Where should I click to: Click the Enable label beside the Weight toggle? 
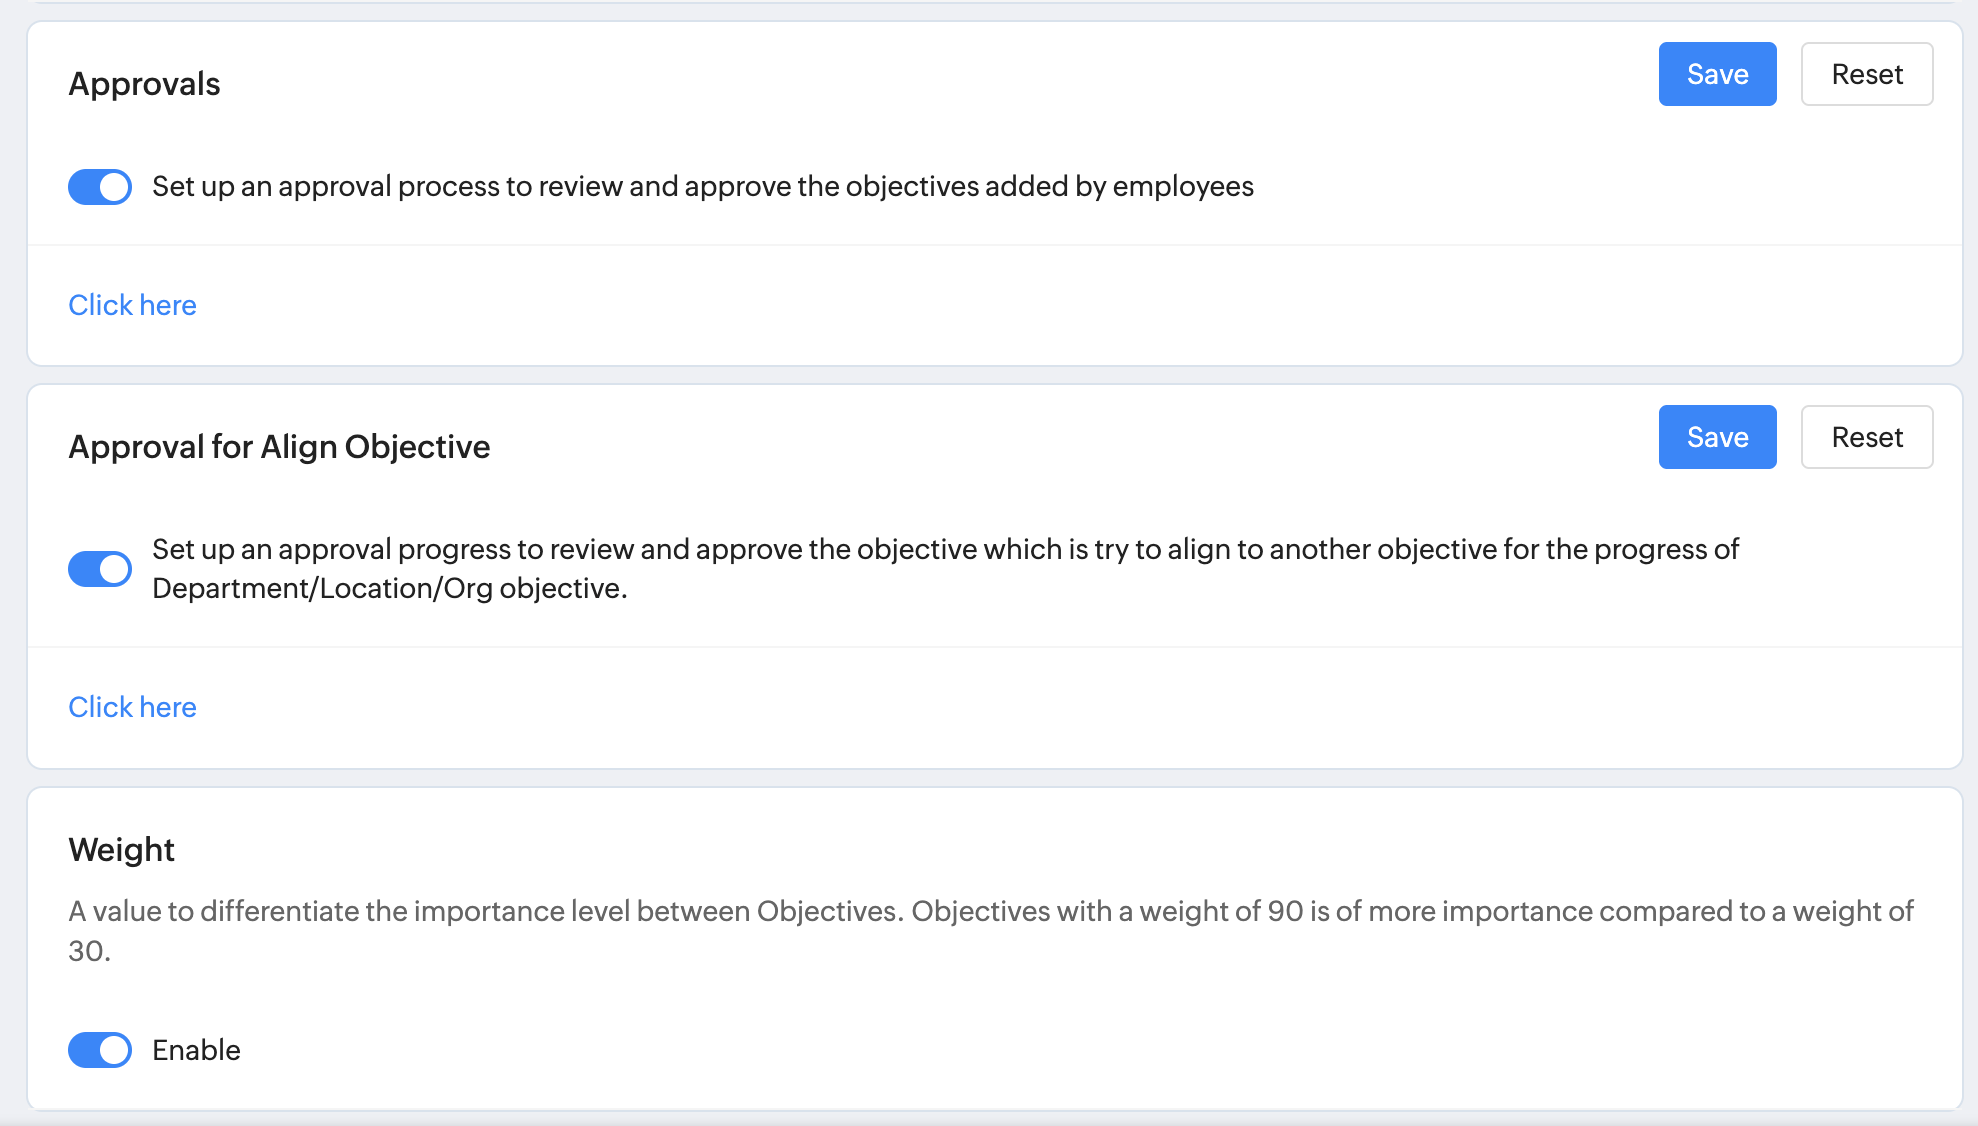196,1050
